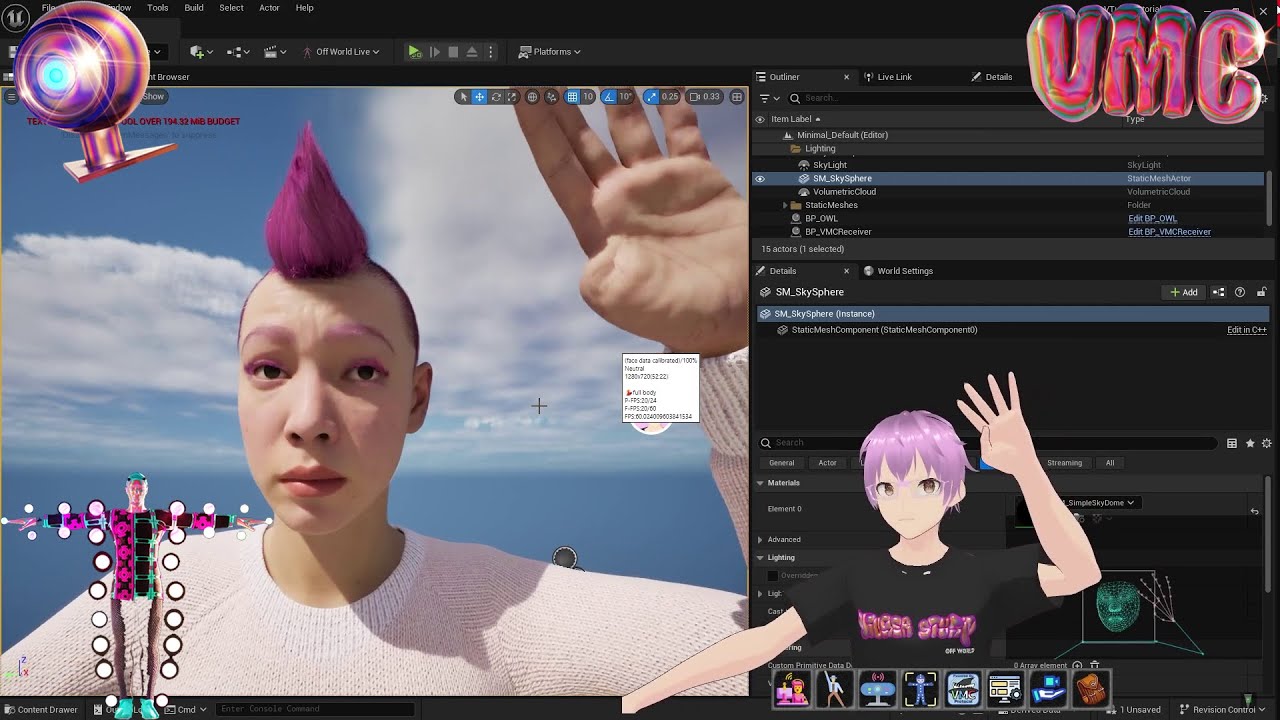Image resolution: width=1280 pixels, height=720 pixels.
Task: Click the Eject button in the play toolbar
Action: click(x=472, y=52)
